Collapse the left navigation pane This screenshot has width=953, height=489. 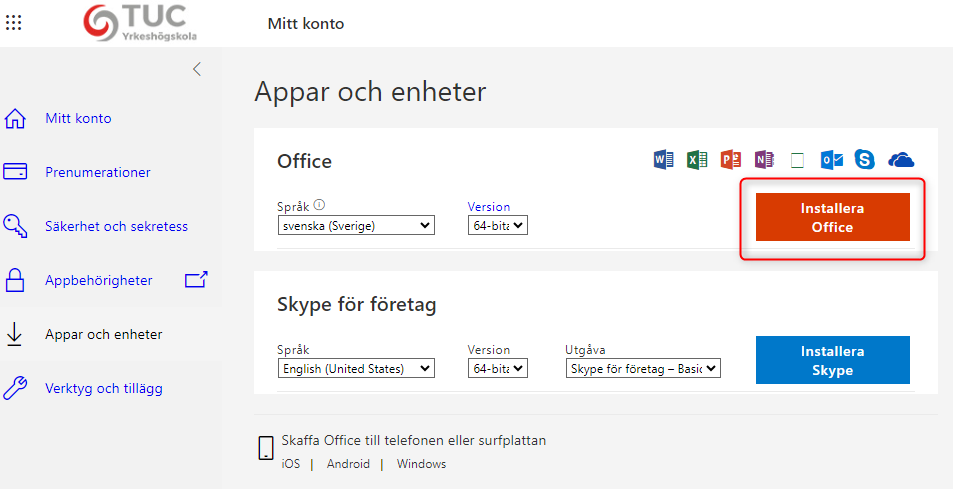pos(197,69)
